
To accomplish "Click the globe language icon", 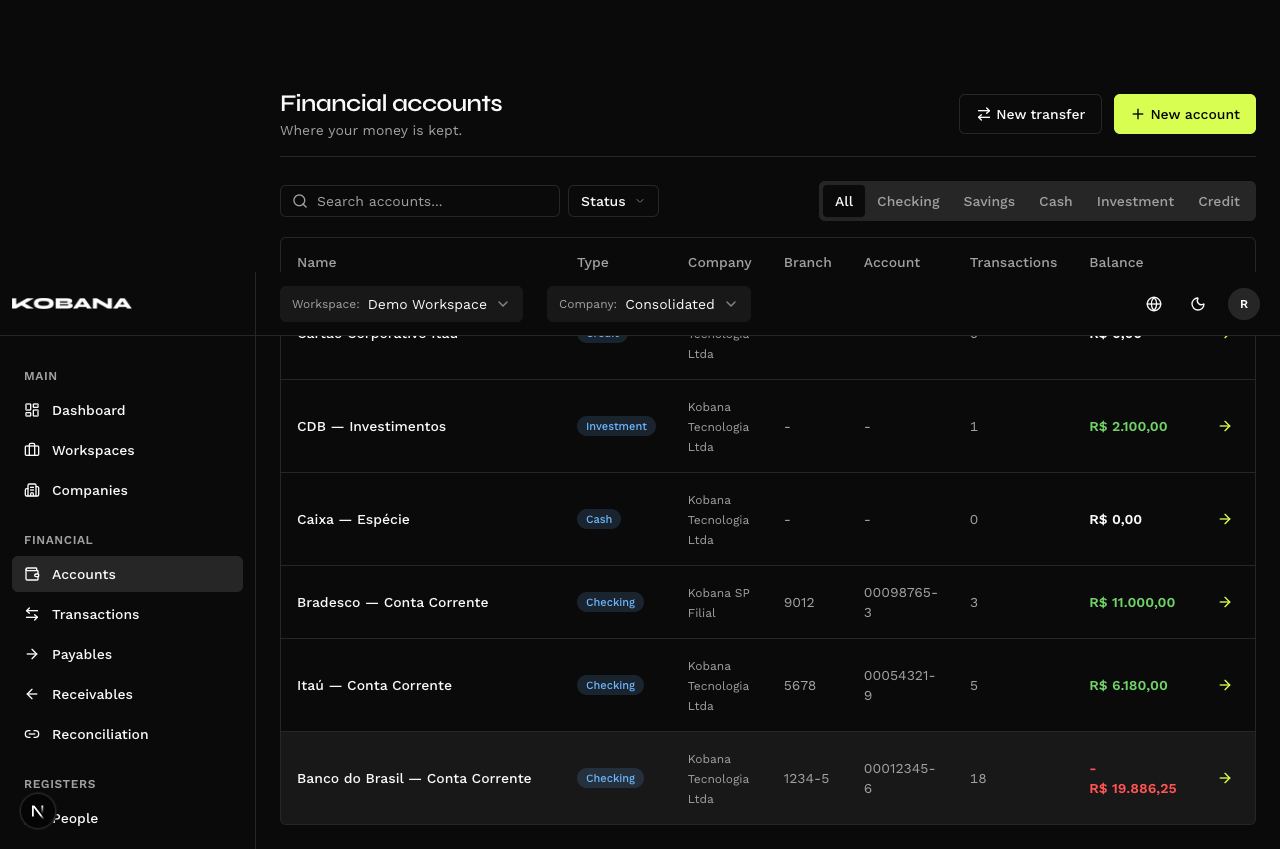I will tap(1154, 304).
